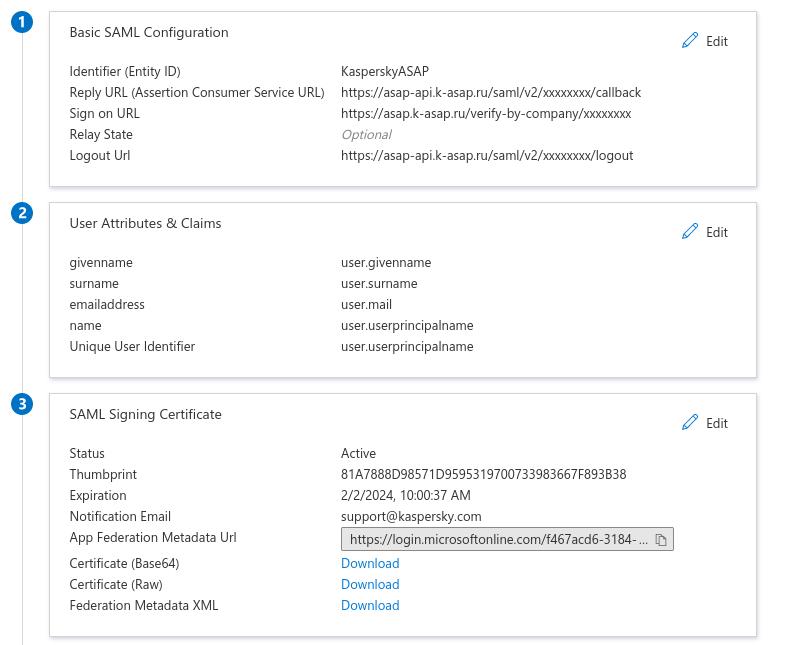This screenshot has height=645, width=785.
Task: Click the certificate Thumbprint value
Action: coord(483,474)
